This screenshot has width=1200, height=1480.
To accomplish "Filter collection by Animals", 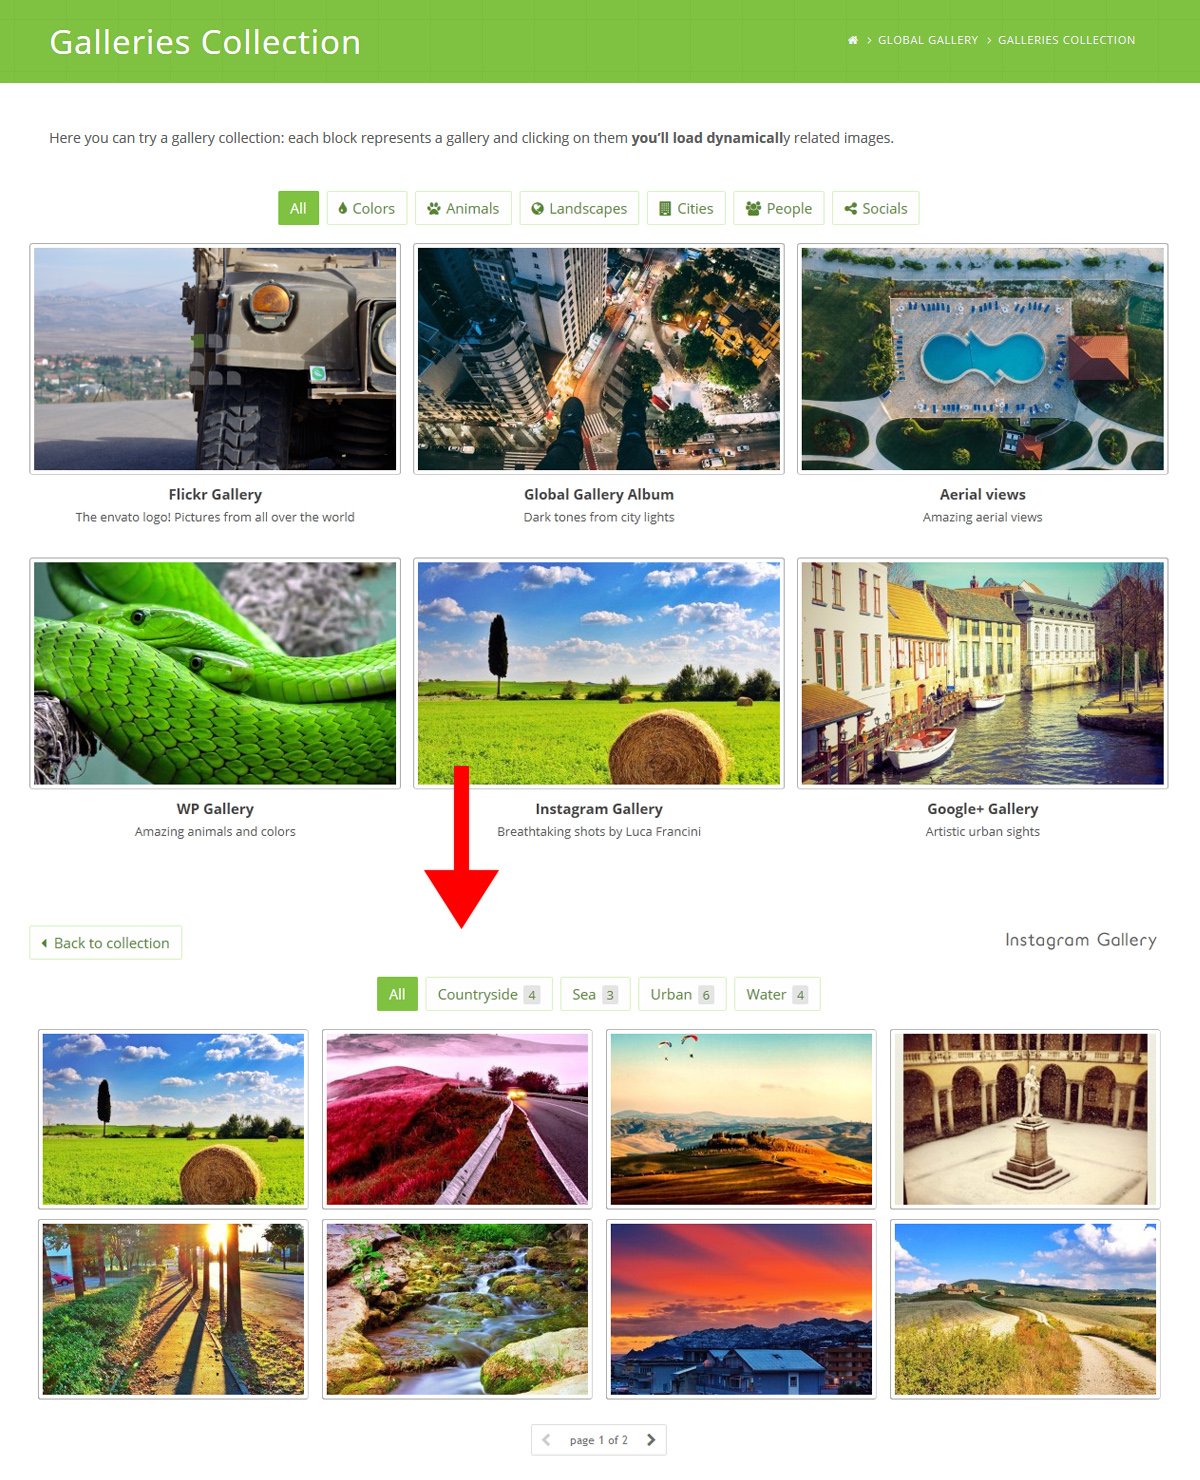I will (463, 208).
